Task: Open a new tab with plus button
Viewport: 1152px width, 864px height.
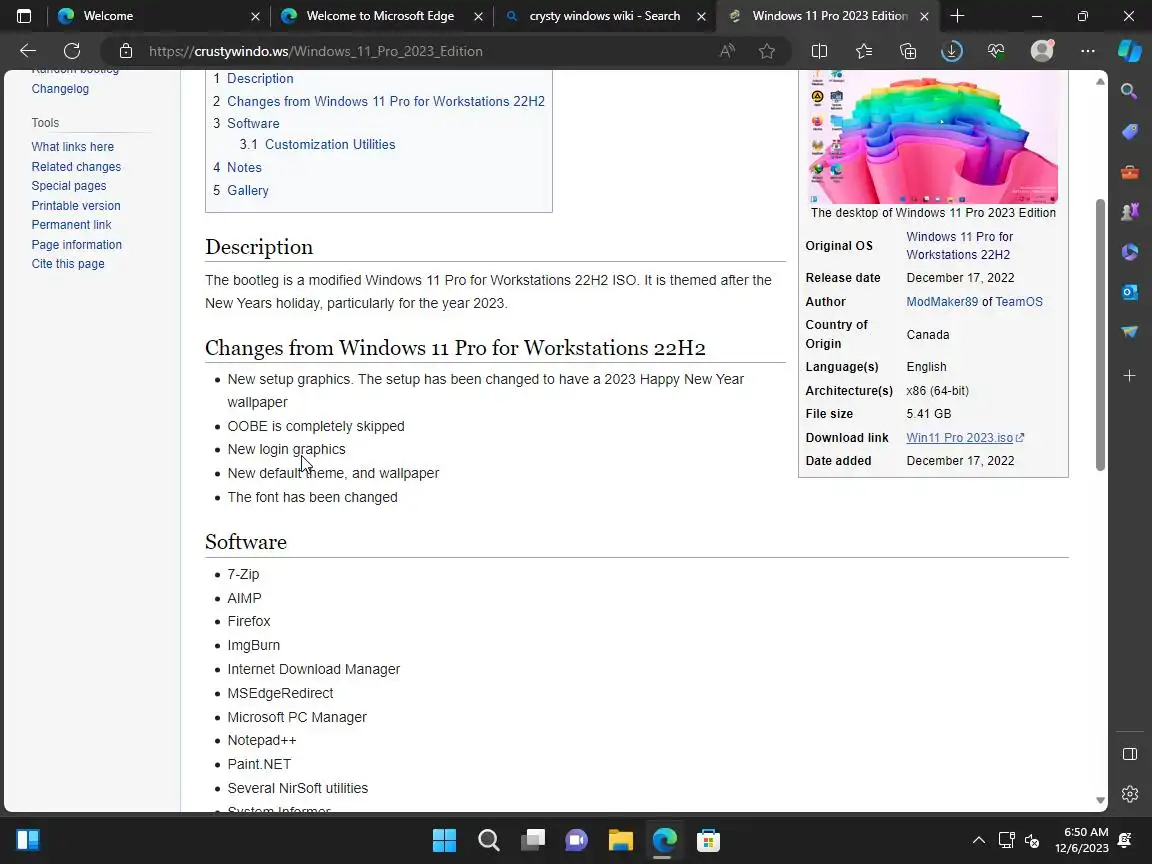Action: click(957, 16)
